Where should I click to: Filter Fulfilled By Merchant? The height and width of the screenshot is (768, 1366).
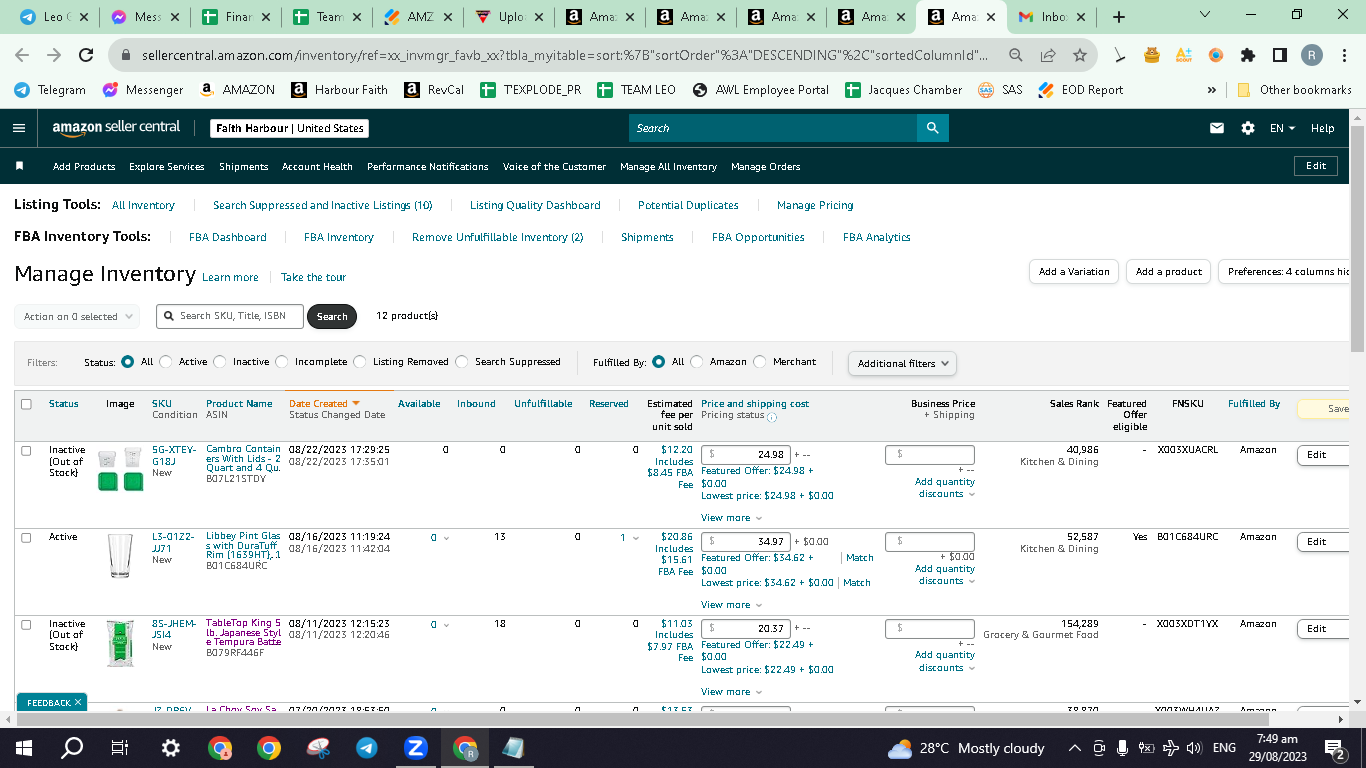(x=760, y=362)
